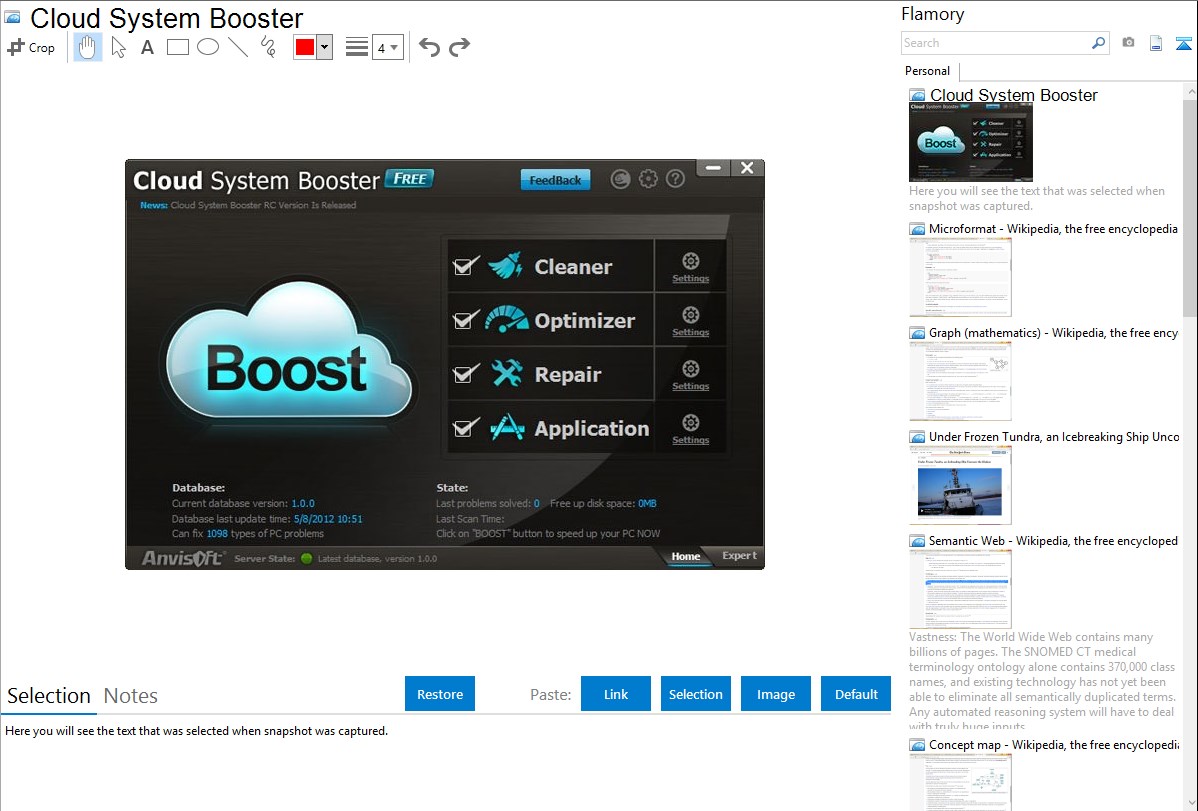Choose the freehand squiggle tool
The width and height of the screenshot is (1198, 811).
268,47
